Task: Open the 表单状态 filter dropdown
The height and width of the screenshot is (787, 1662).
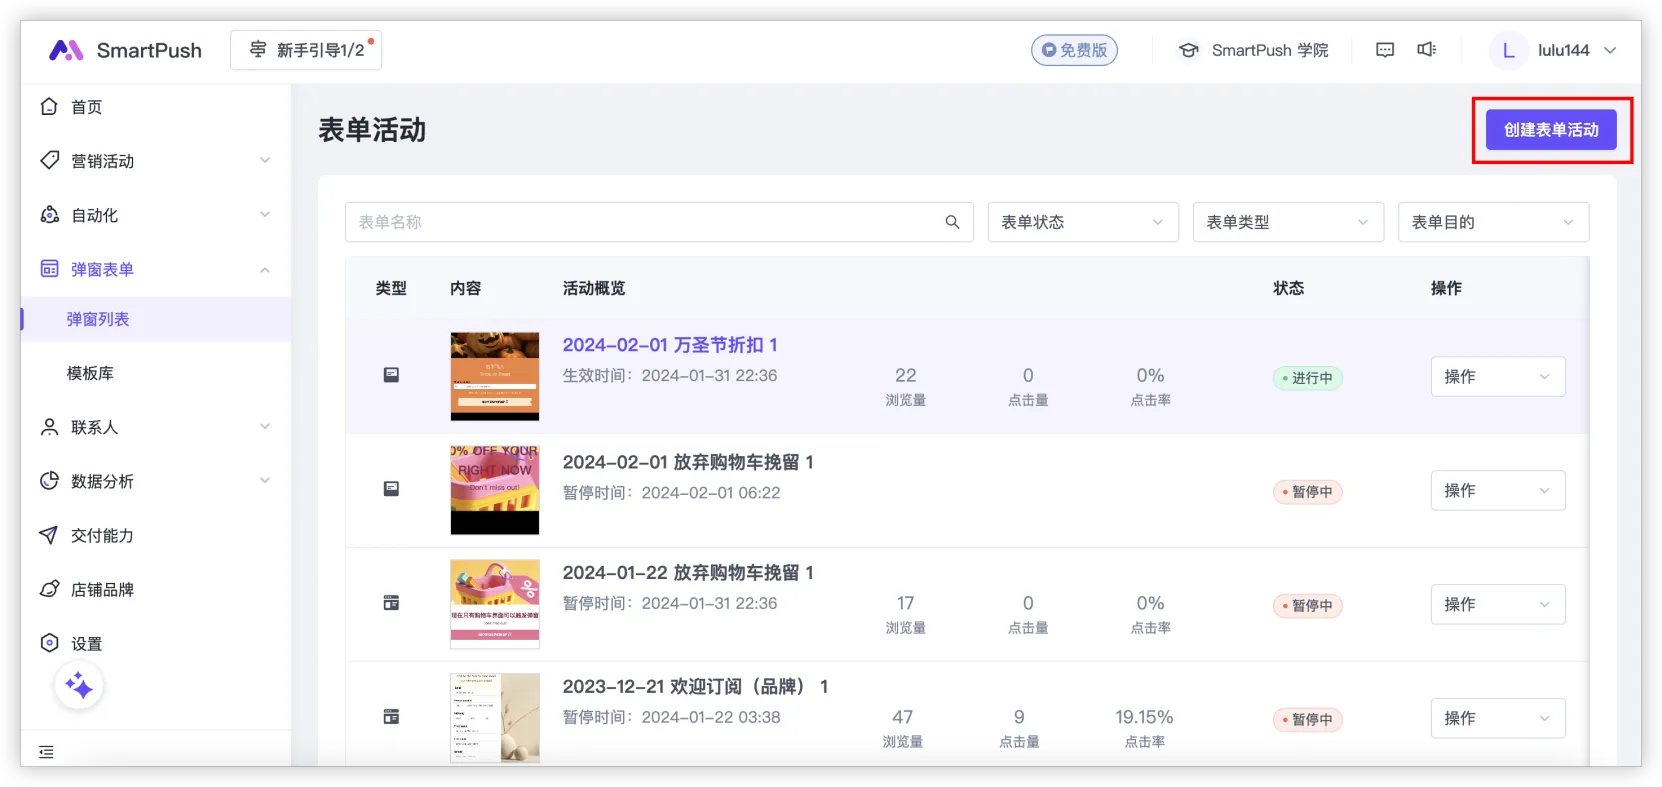Action: 1082,222
